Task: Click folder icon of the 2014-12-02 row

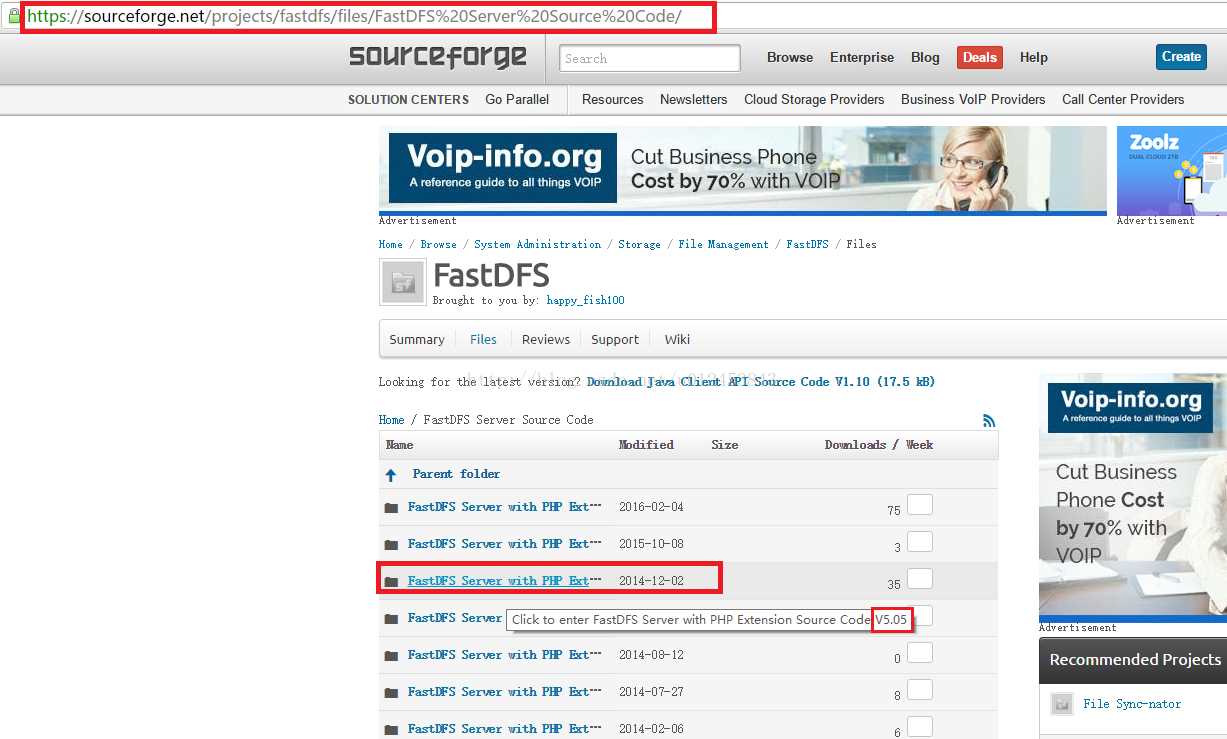Action: coord(391,582)
